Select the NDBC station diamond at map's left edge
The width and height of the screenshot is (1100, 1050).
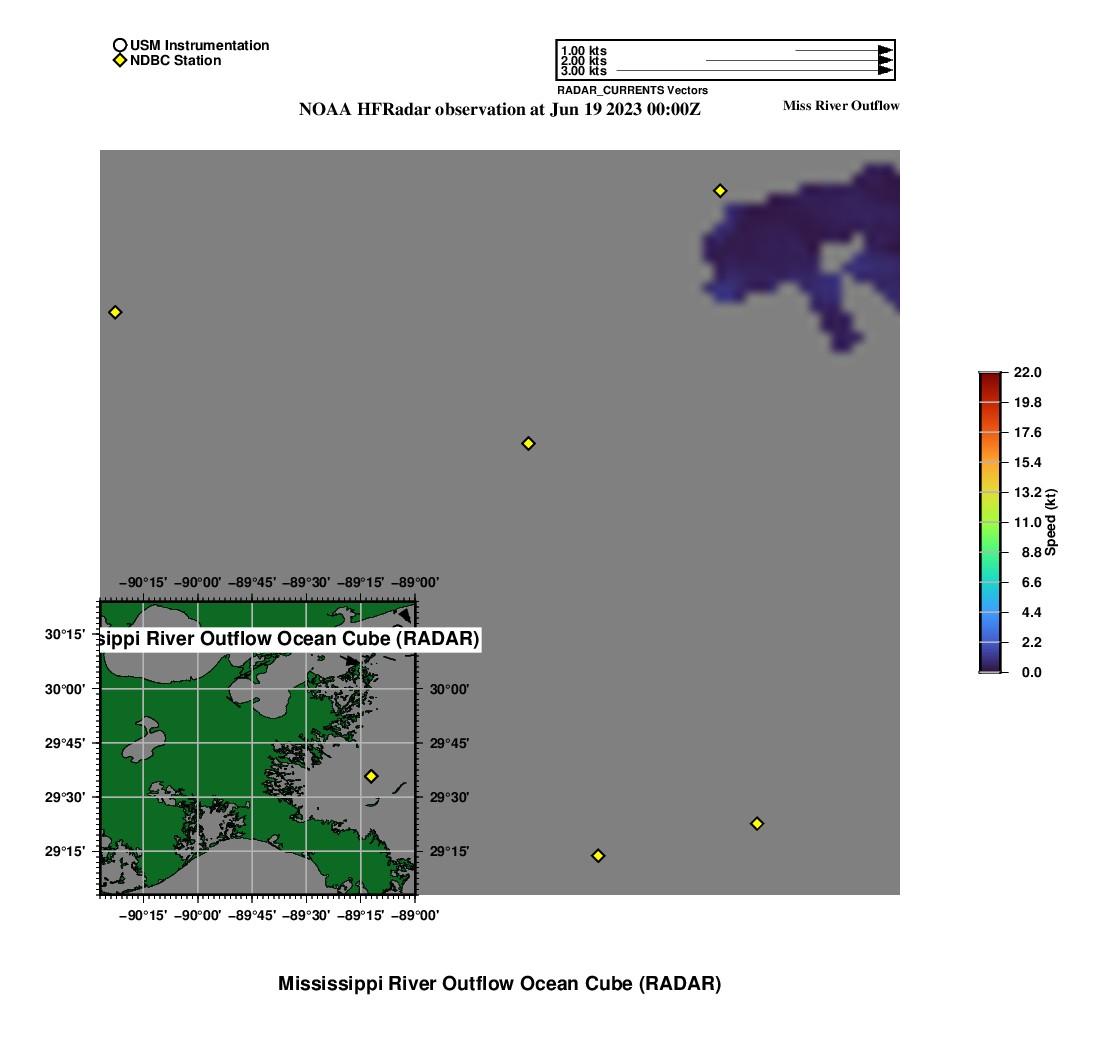click(115, 312)
